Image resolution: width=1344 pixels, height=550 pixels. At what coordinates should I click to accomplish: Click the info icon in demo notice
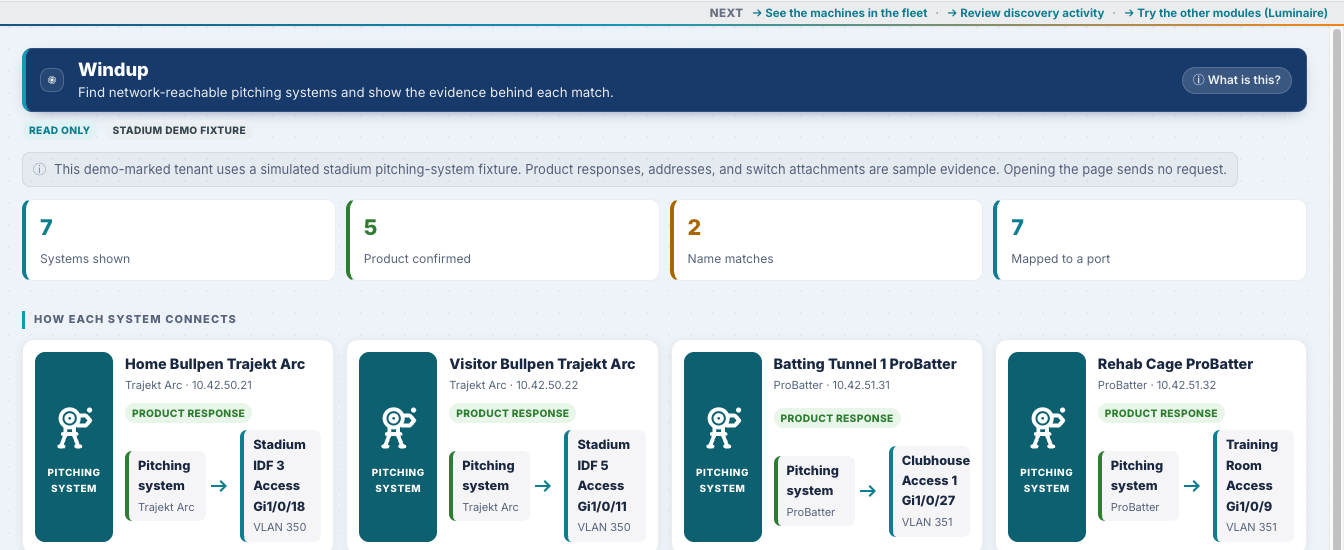click(40, 169)
